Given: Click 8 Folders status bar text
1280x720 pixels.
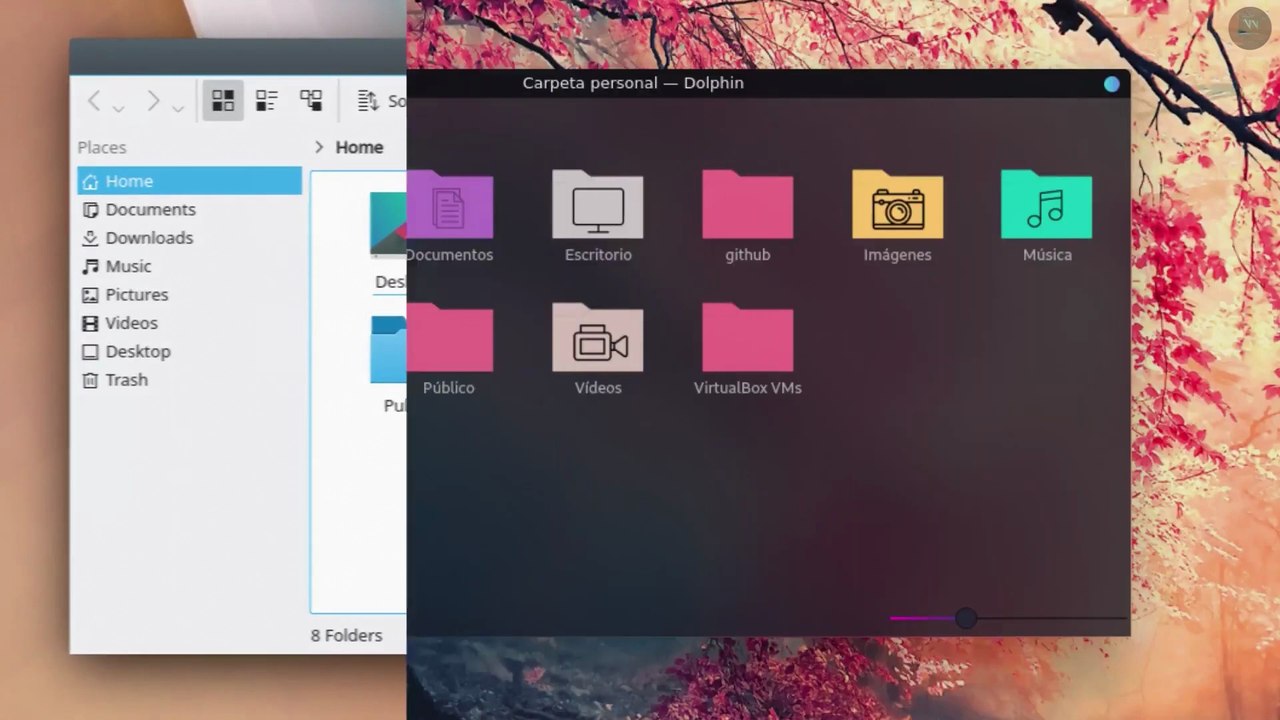Looking at the screenshot, I should point(347,635).
